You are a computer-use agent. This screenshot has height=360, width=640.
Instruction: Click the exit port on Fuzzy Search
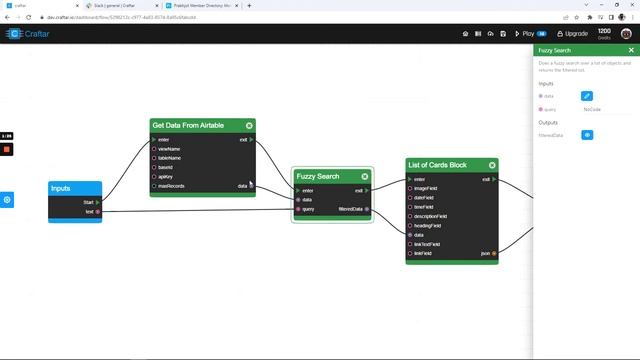click(x=367, y=191)
